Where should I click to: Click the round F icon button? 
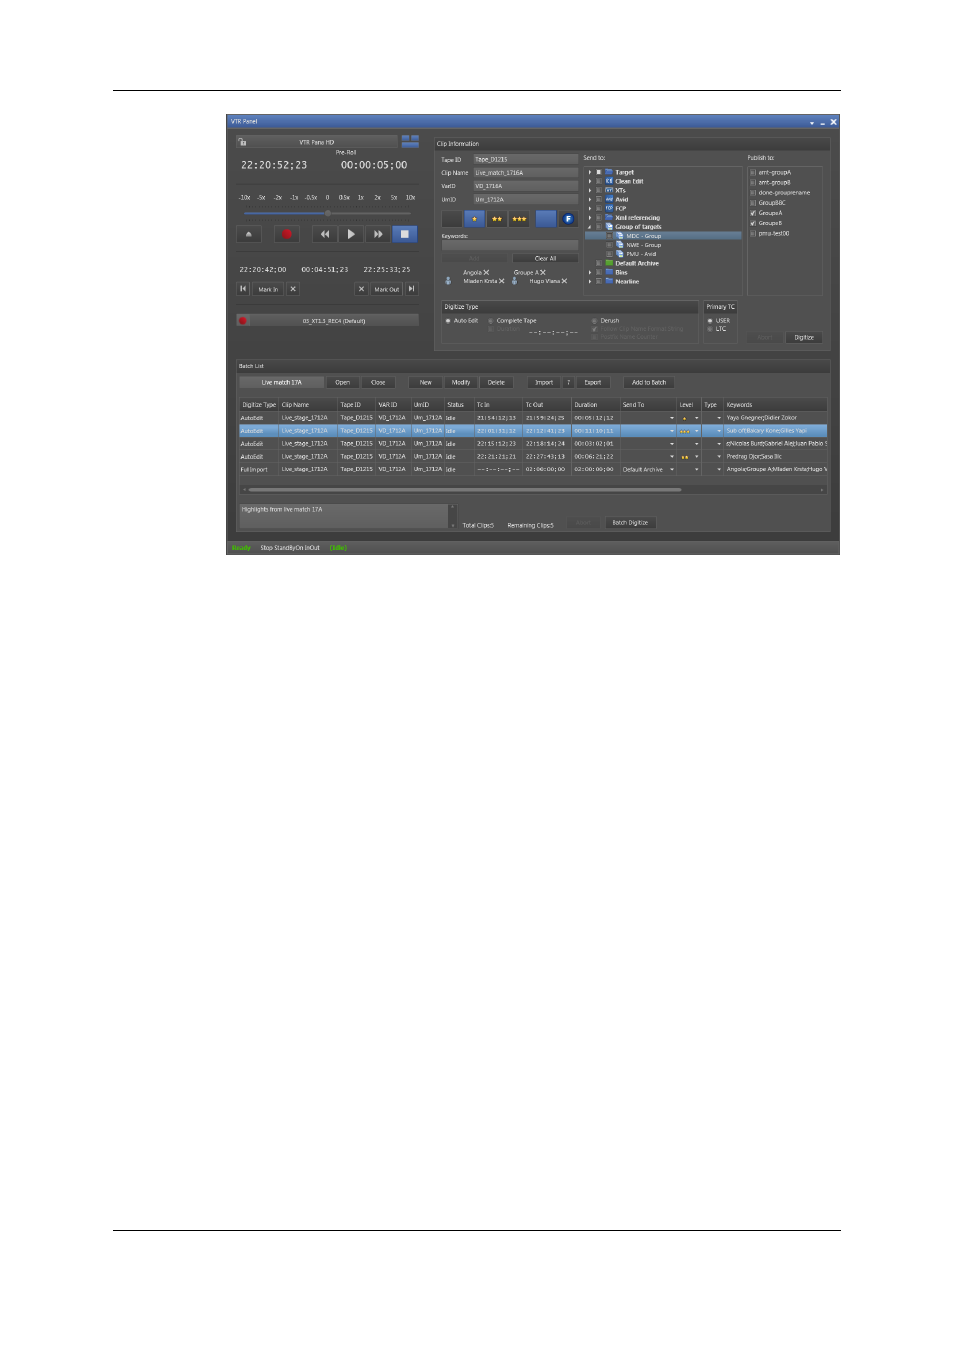click(568, 218)
